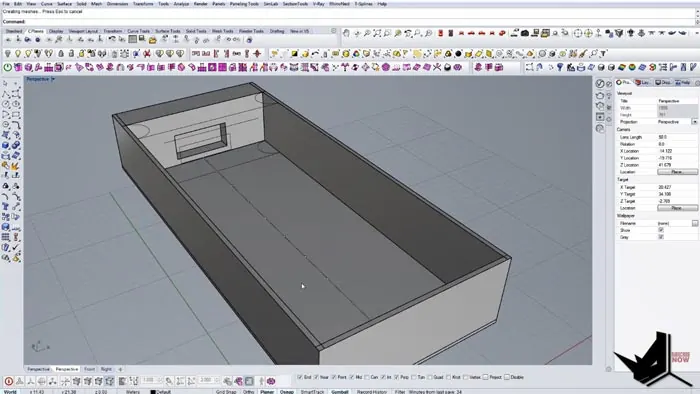Toggle the End osnap checkbox

[300, 377]
